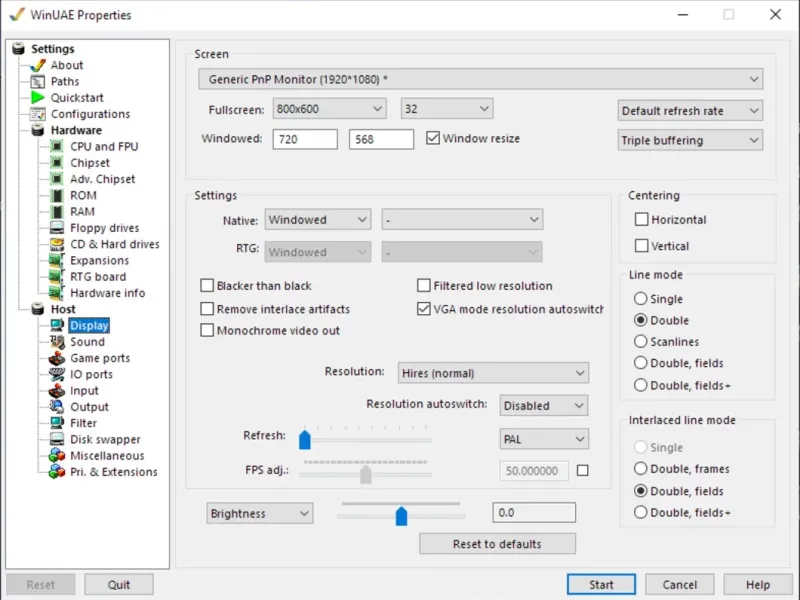Click the Sound speaker icon

(57, 342)
